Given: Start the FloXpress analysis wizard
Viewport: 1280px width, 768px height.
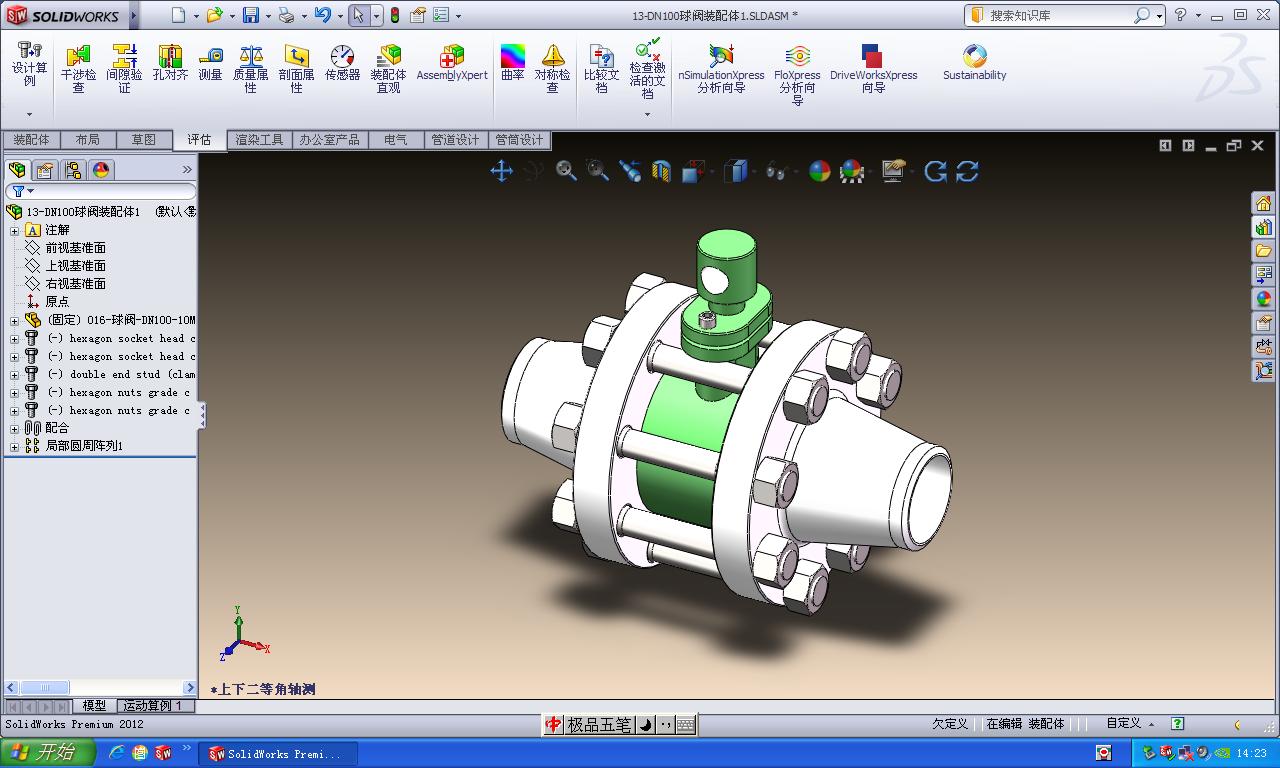Looking at the screenshot, I should point(797,74).
